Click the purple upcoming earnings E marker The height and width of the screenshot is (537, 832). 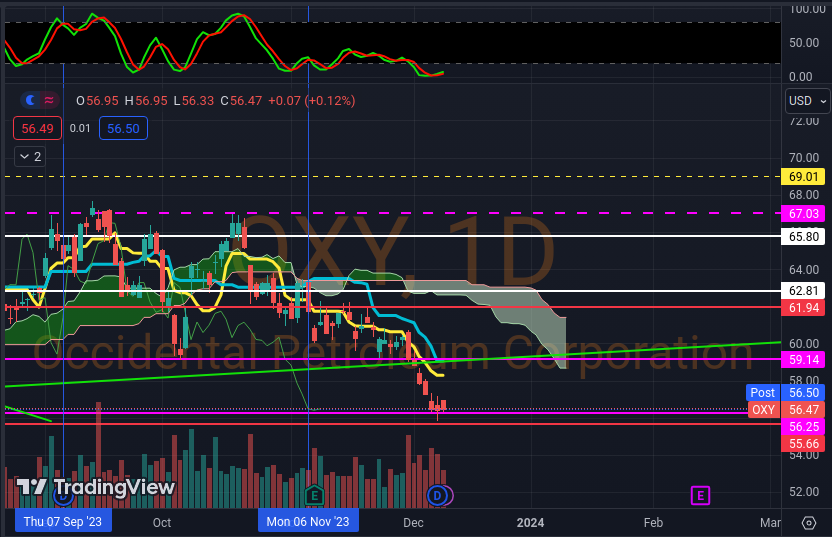(700, 494)
